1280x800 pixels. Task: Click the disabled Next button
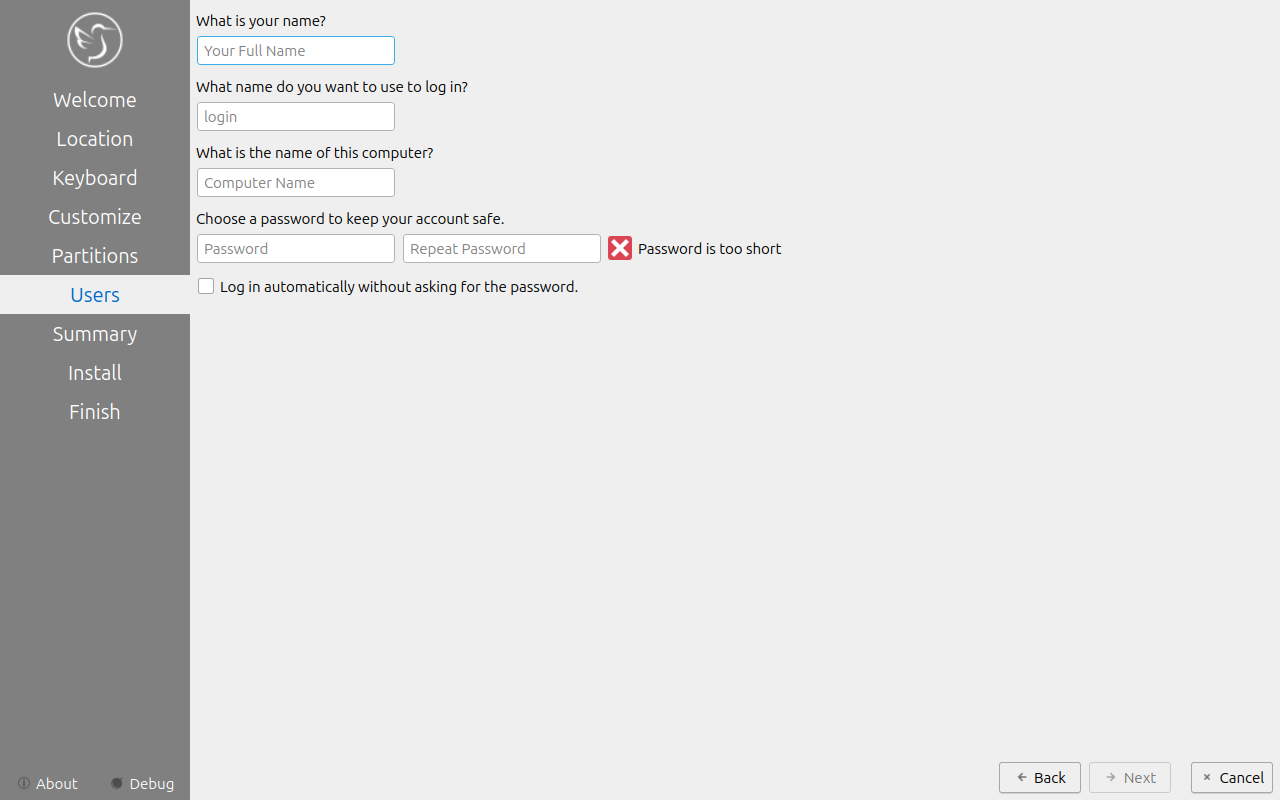coord(1130,777)
